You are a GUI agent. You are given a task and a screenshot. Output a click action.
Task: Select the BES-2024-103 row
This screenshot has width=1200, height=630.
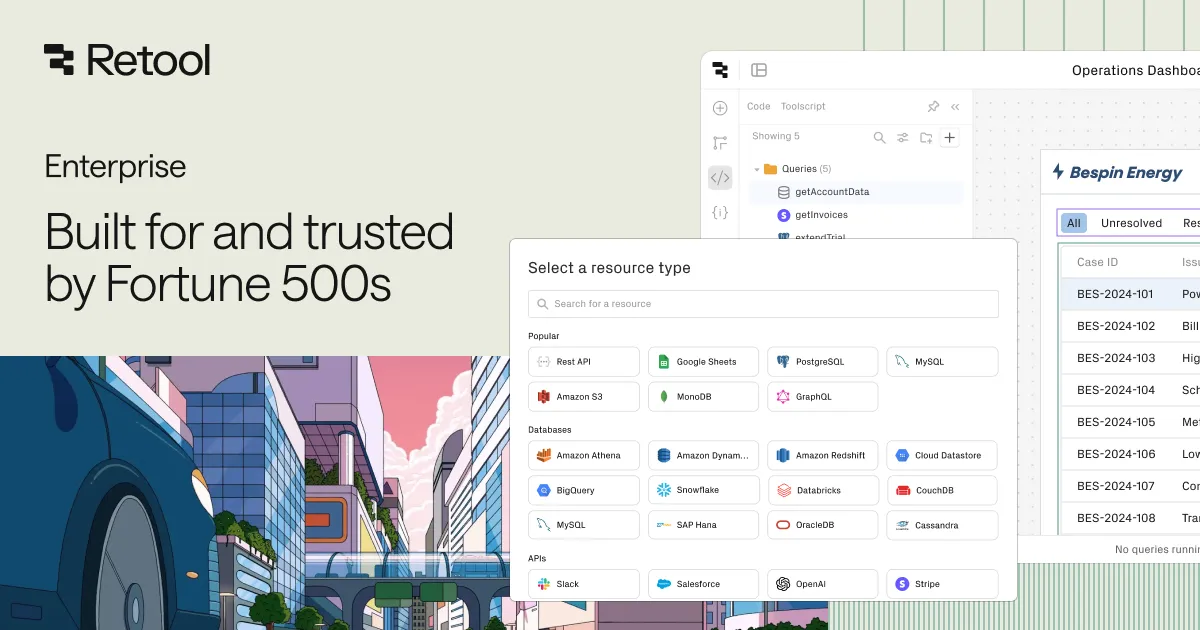click(1130, 358)
